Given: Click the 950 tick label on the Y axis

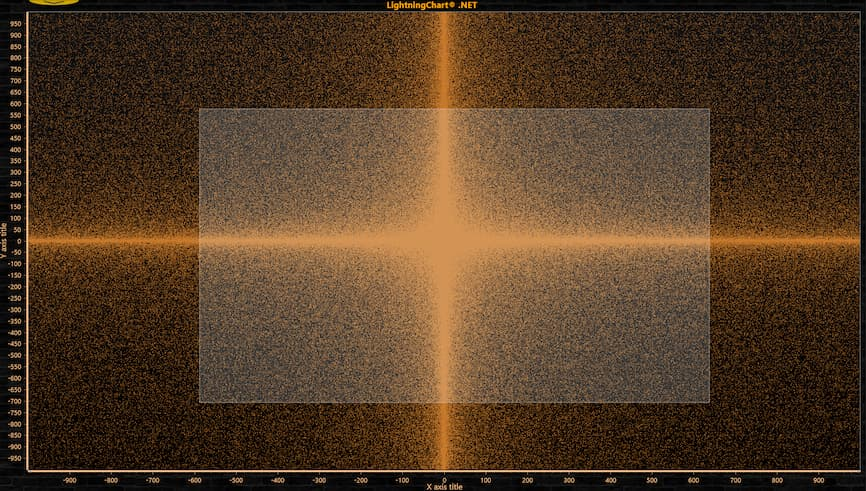Looking at the screenshot, I should (17, 23).
